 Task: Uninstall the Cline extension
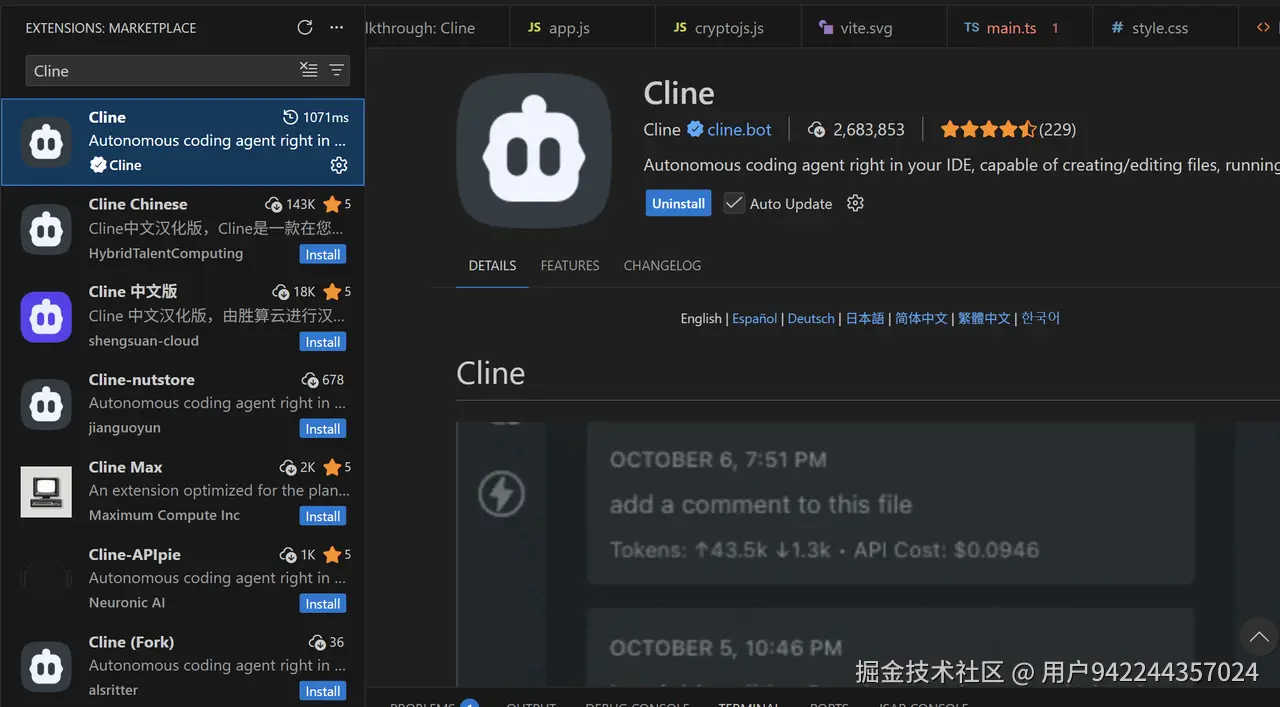(678, 203)
